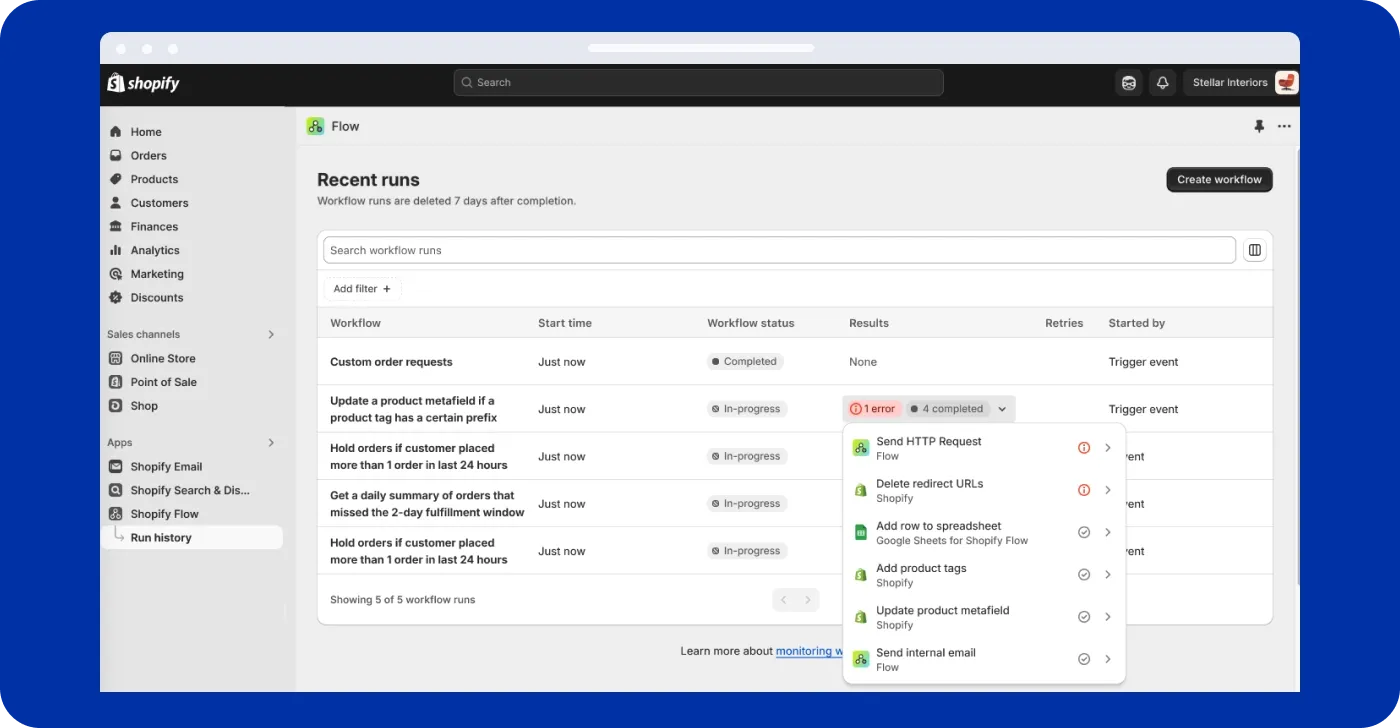Pin the Flow app using the pin icon
Viewport: 1400px width, 728px height.
pyautogui.click(x=1259, y=126)
